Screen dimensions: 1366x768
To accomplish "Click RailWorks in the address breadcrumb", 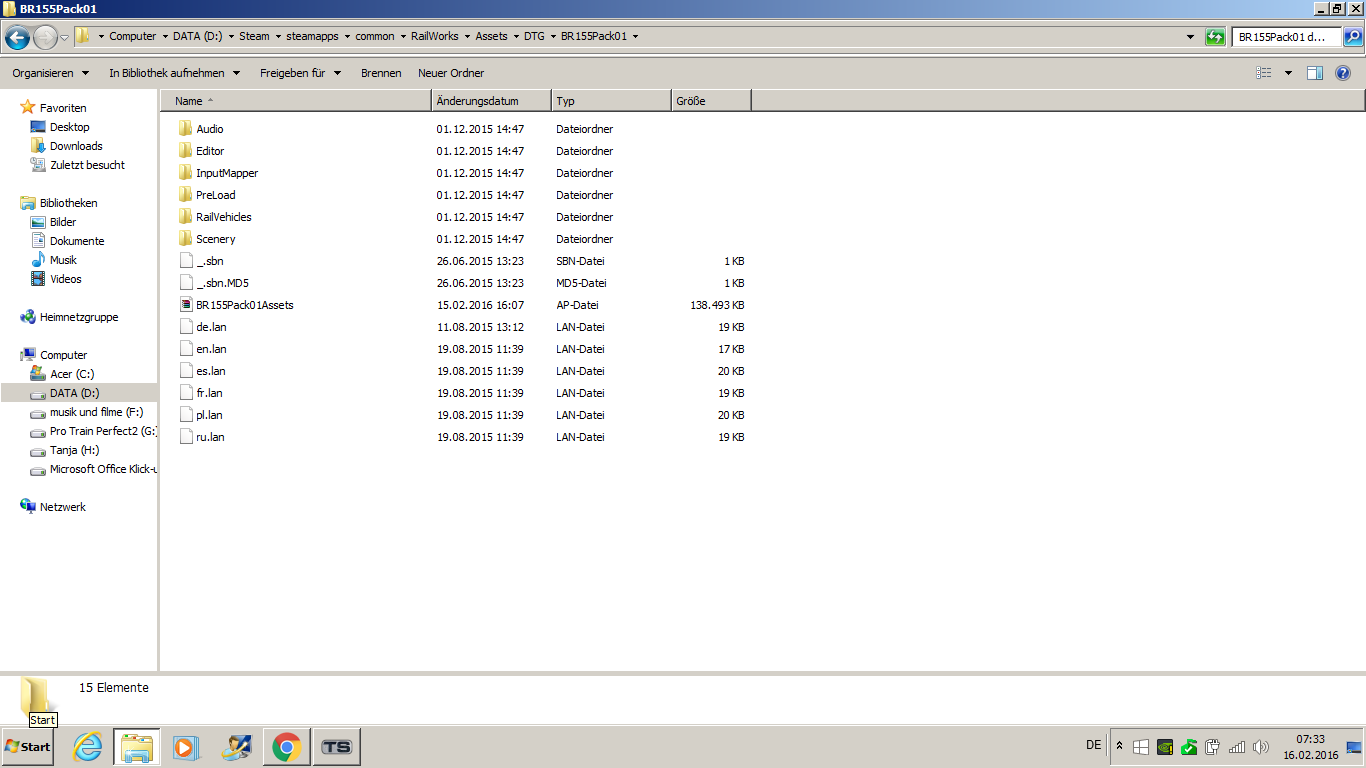I will 435,36.
